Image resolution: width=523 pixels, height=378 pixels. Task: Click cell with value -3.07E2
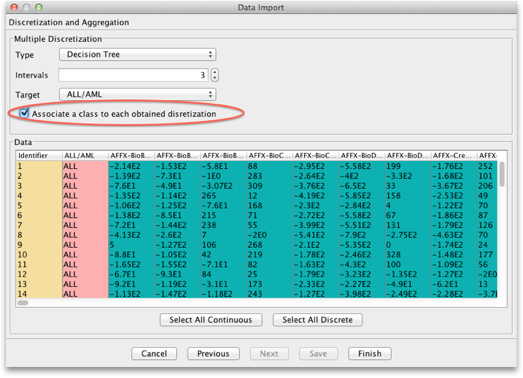coord(223,185)
